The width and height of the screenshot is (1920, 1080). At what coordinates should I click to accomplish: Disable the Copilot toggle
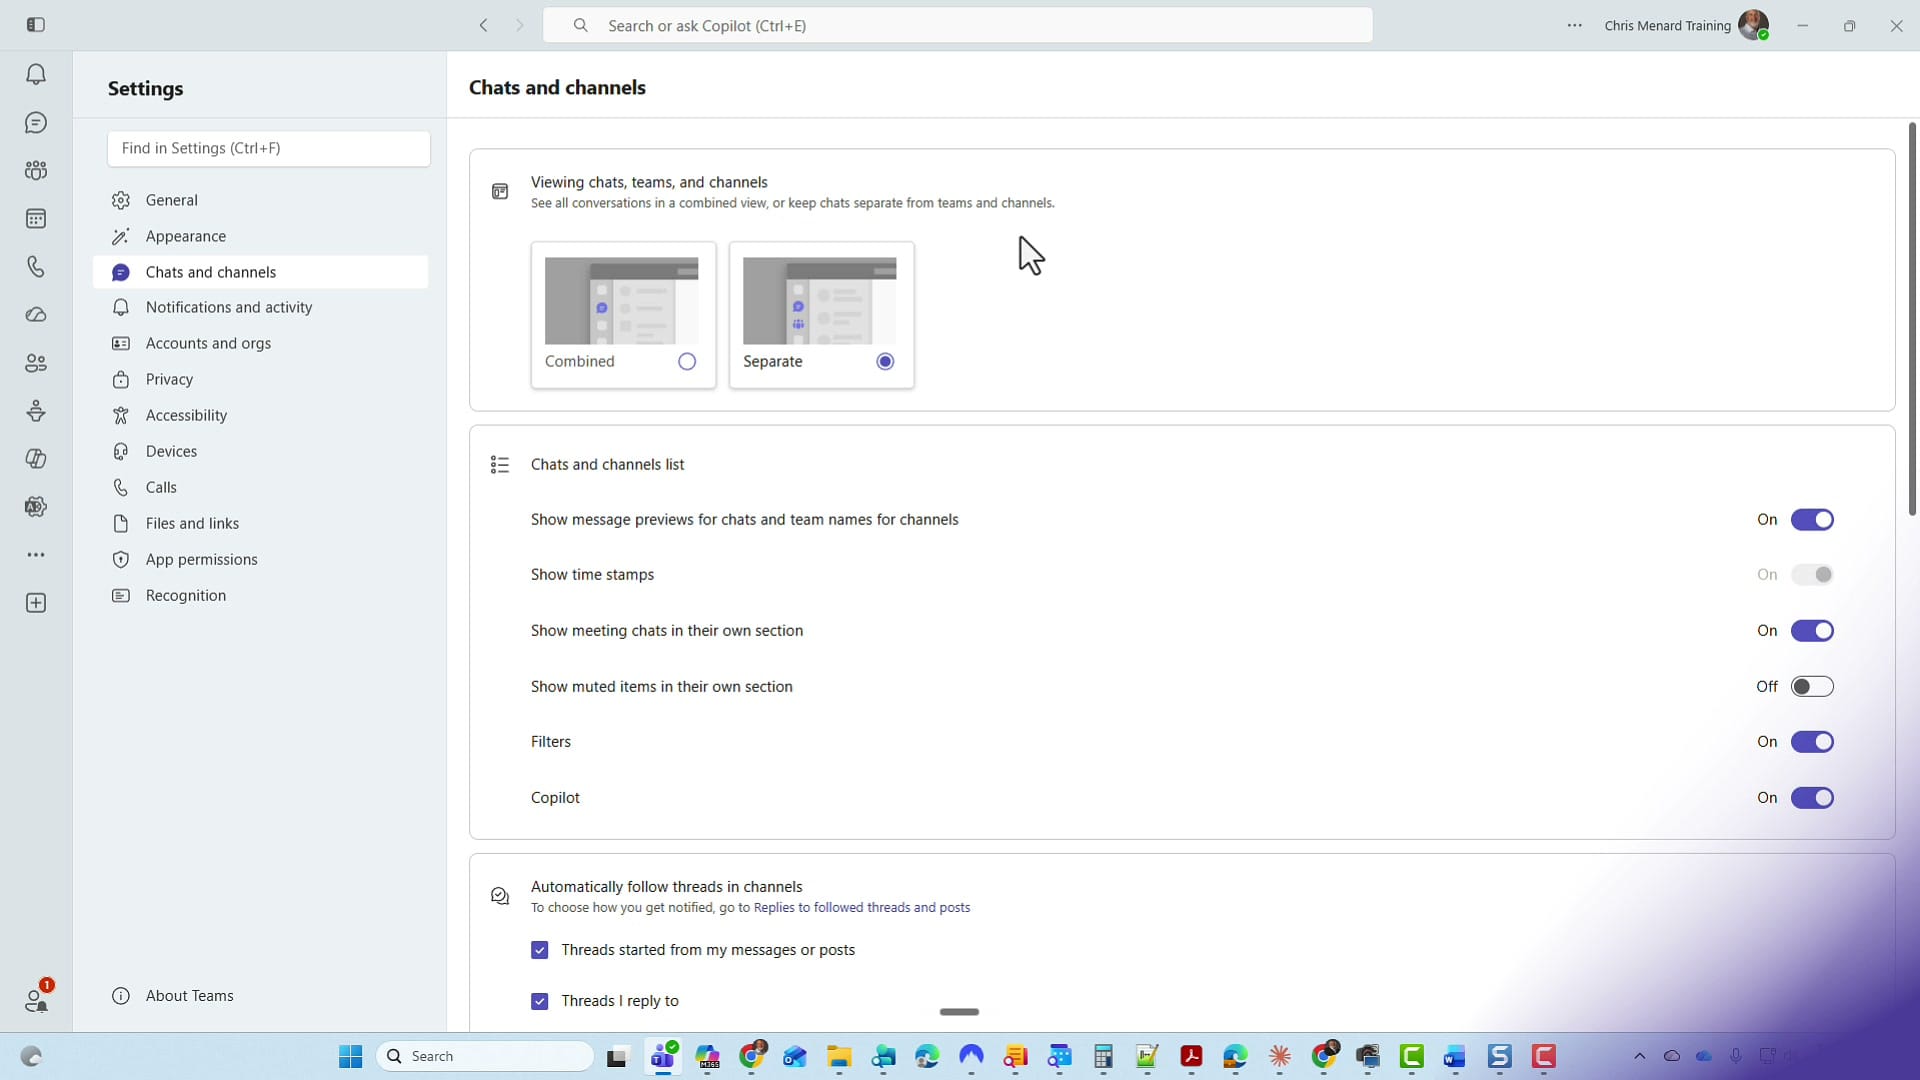[1812, 797]
